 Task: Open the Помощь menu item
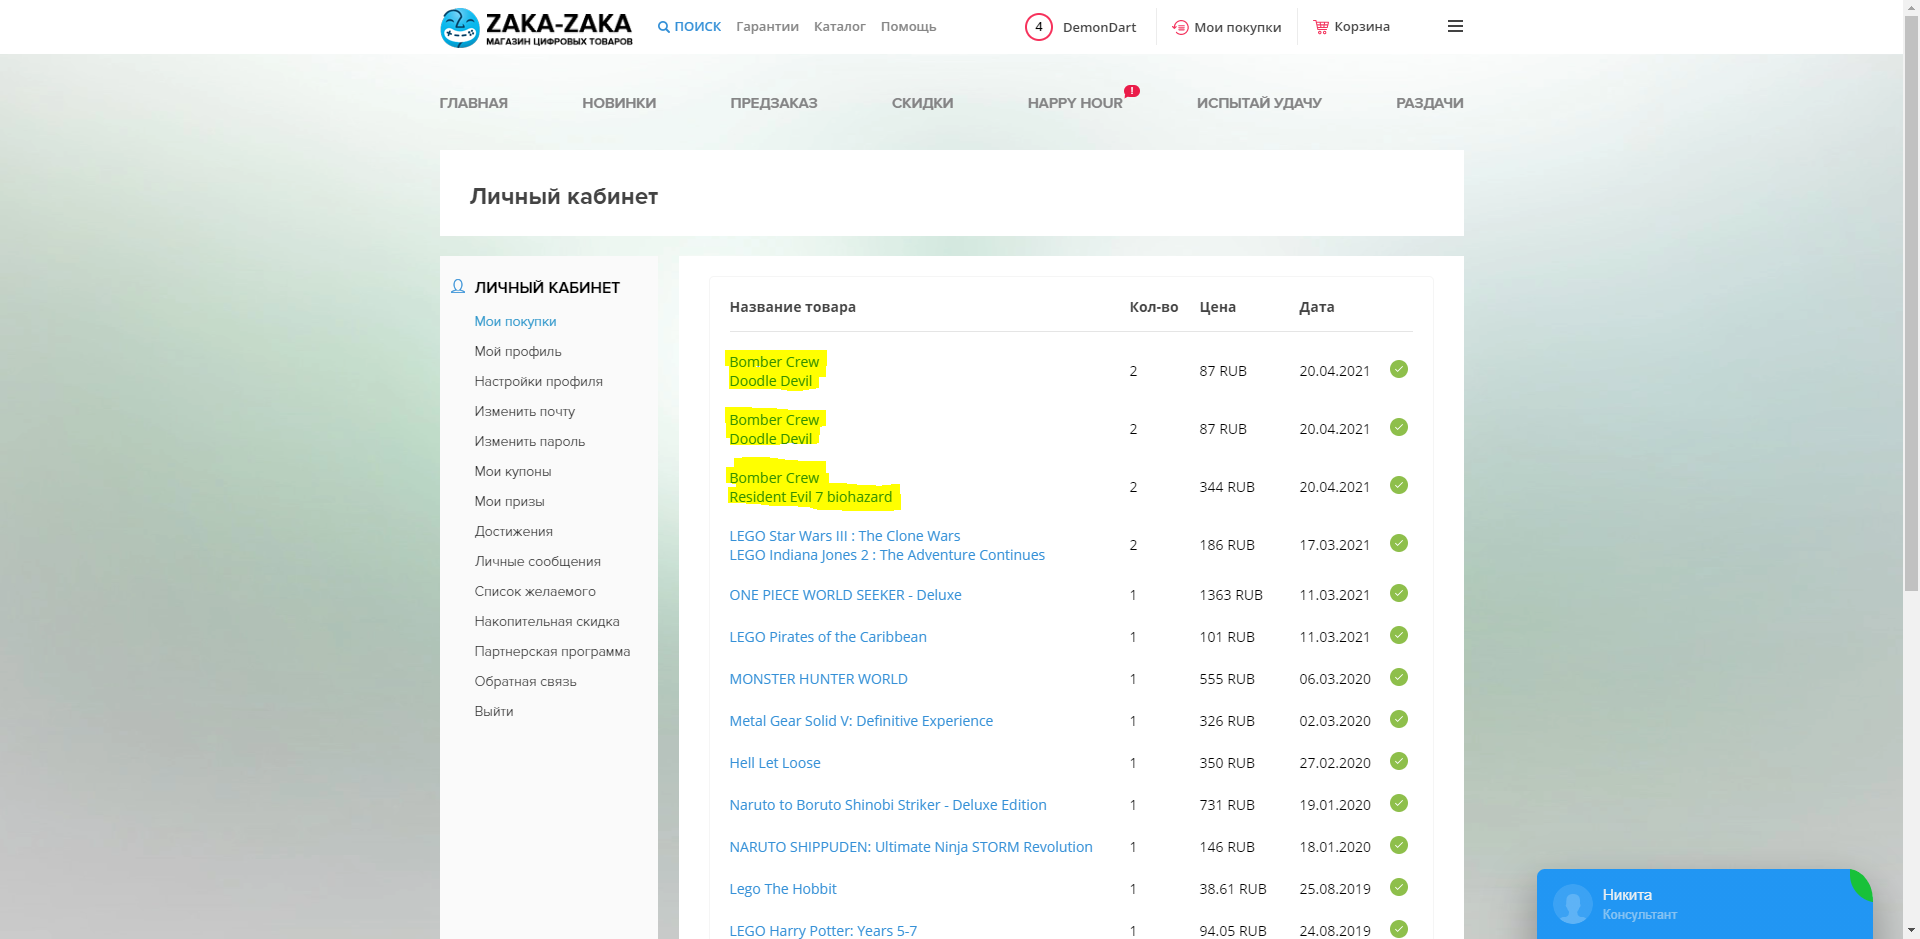coord(908,27)
